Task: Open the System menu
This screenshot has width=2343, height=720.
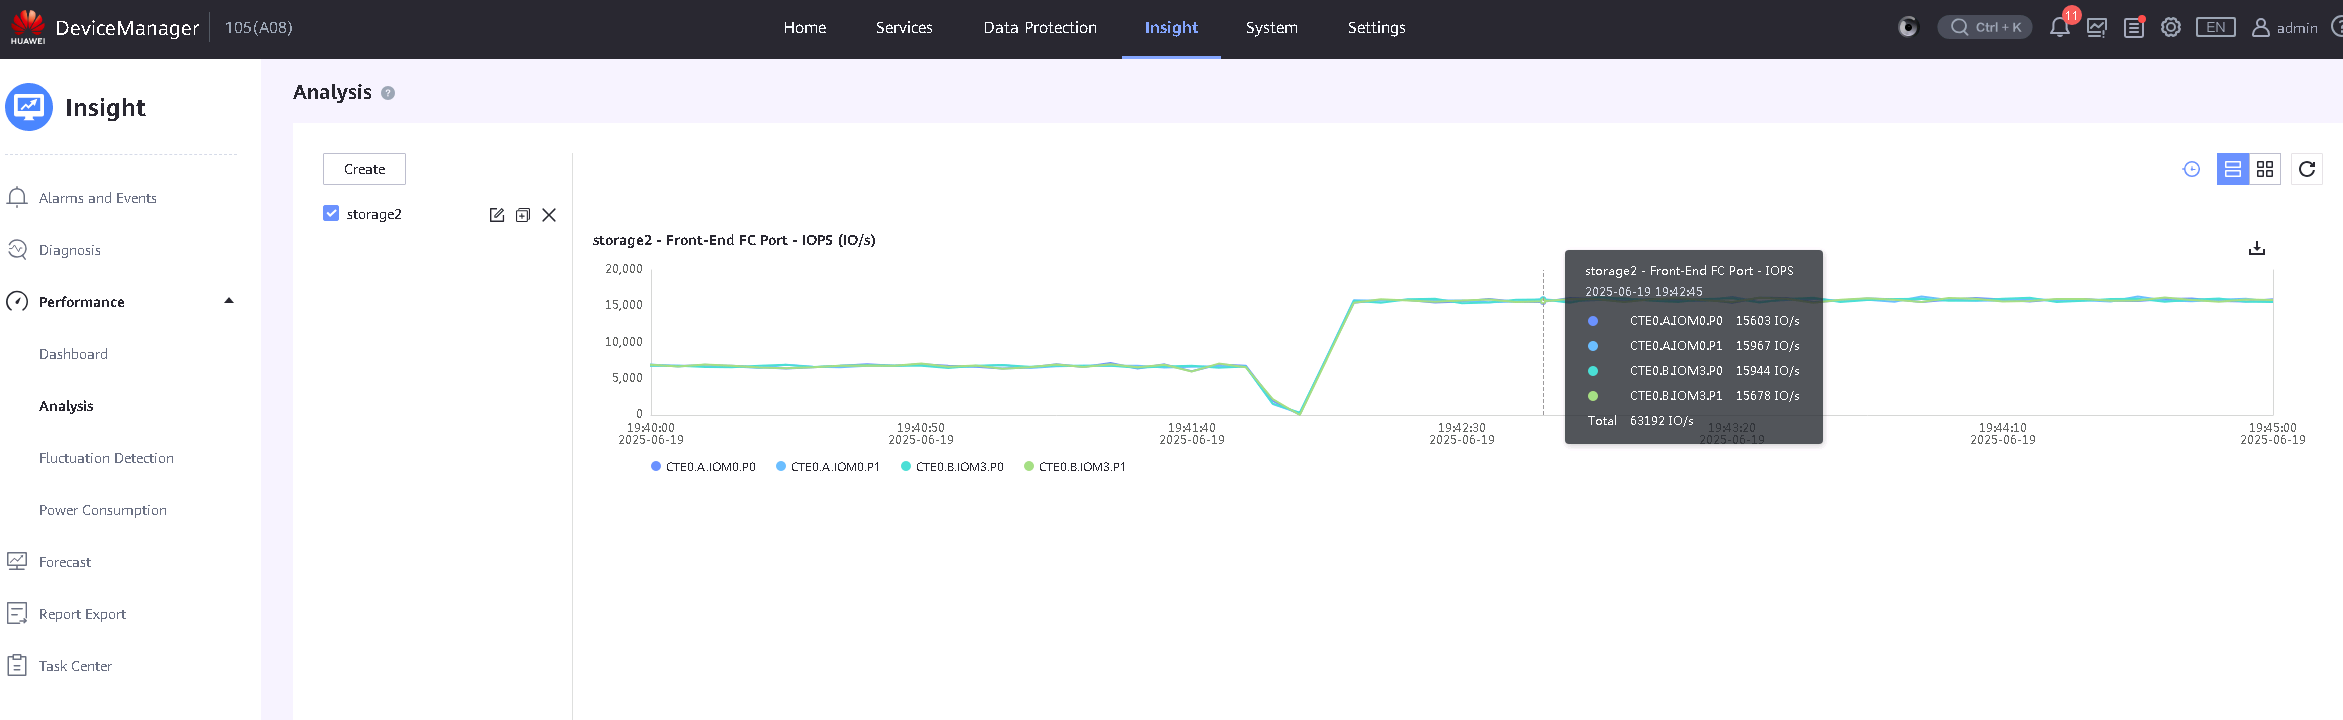Action: pos(1272,28)
